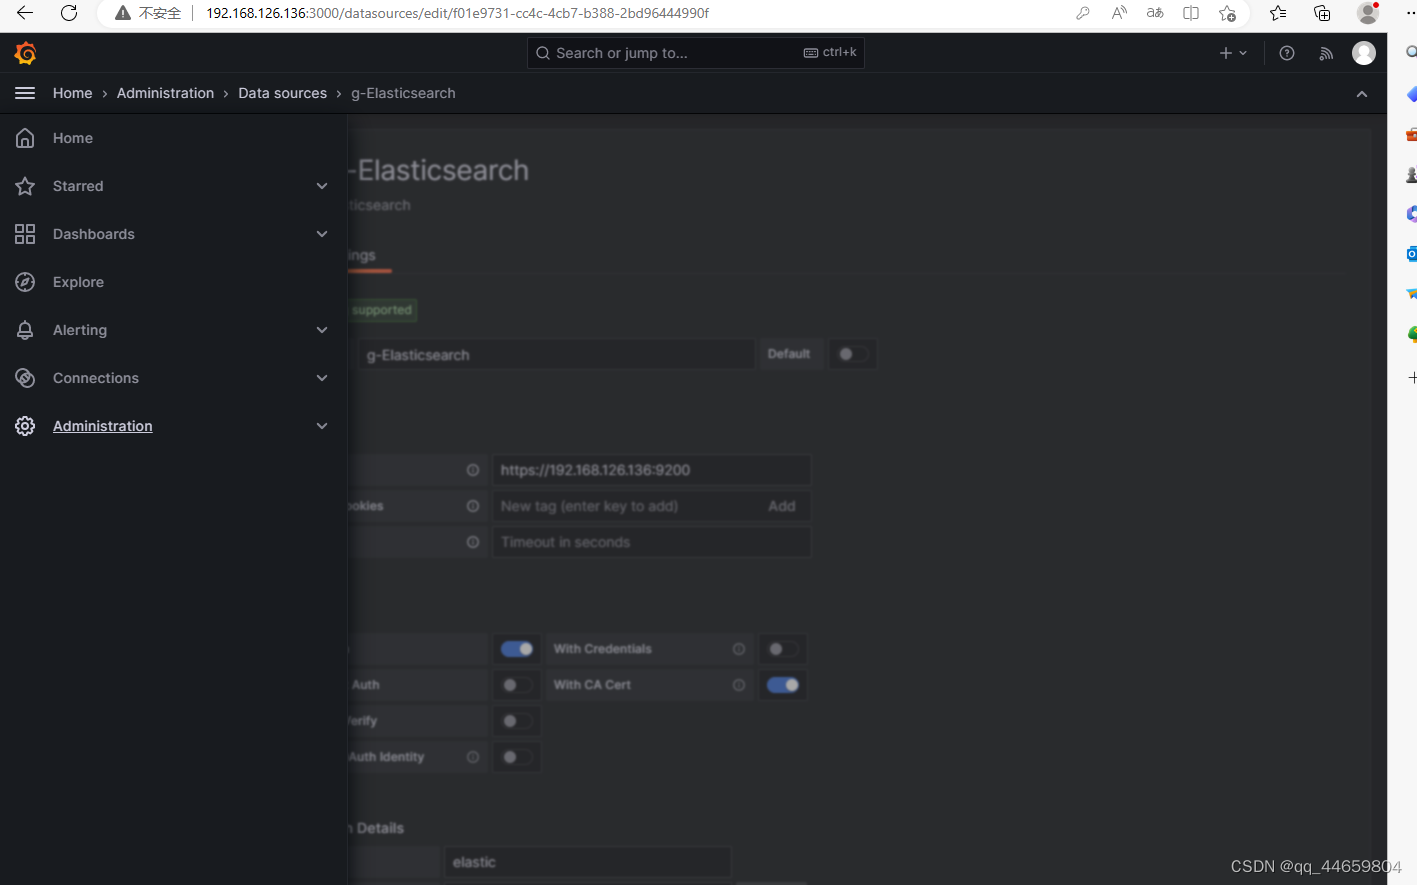The height and width of the screenshot is (885, 1417).
Task: Click the translate icon in address bar
Action: pyautogui.click(x=1155, y=13)
